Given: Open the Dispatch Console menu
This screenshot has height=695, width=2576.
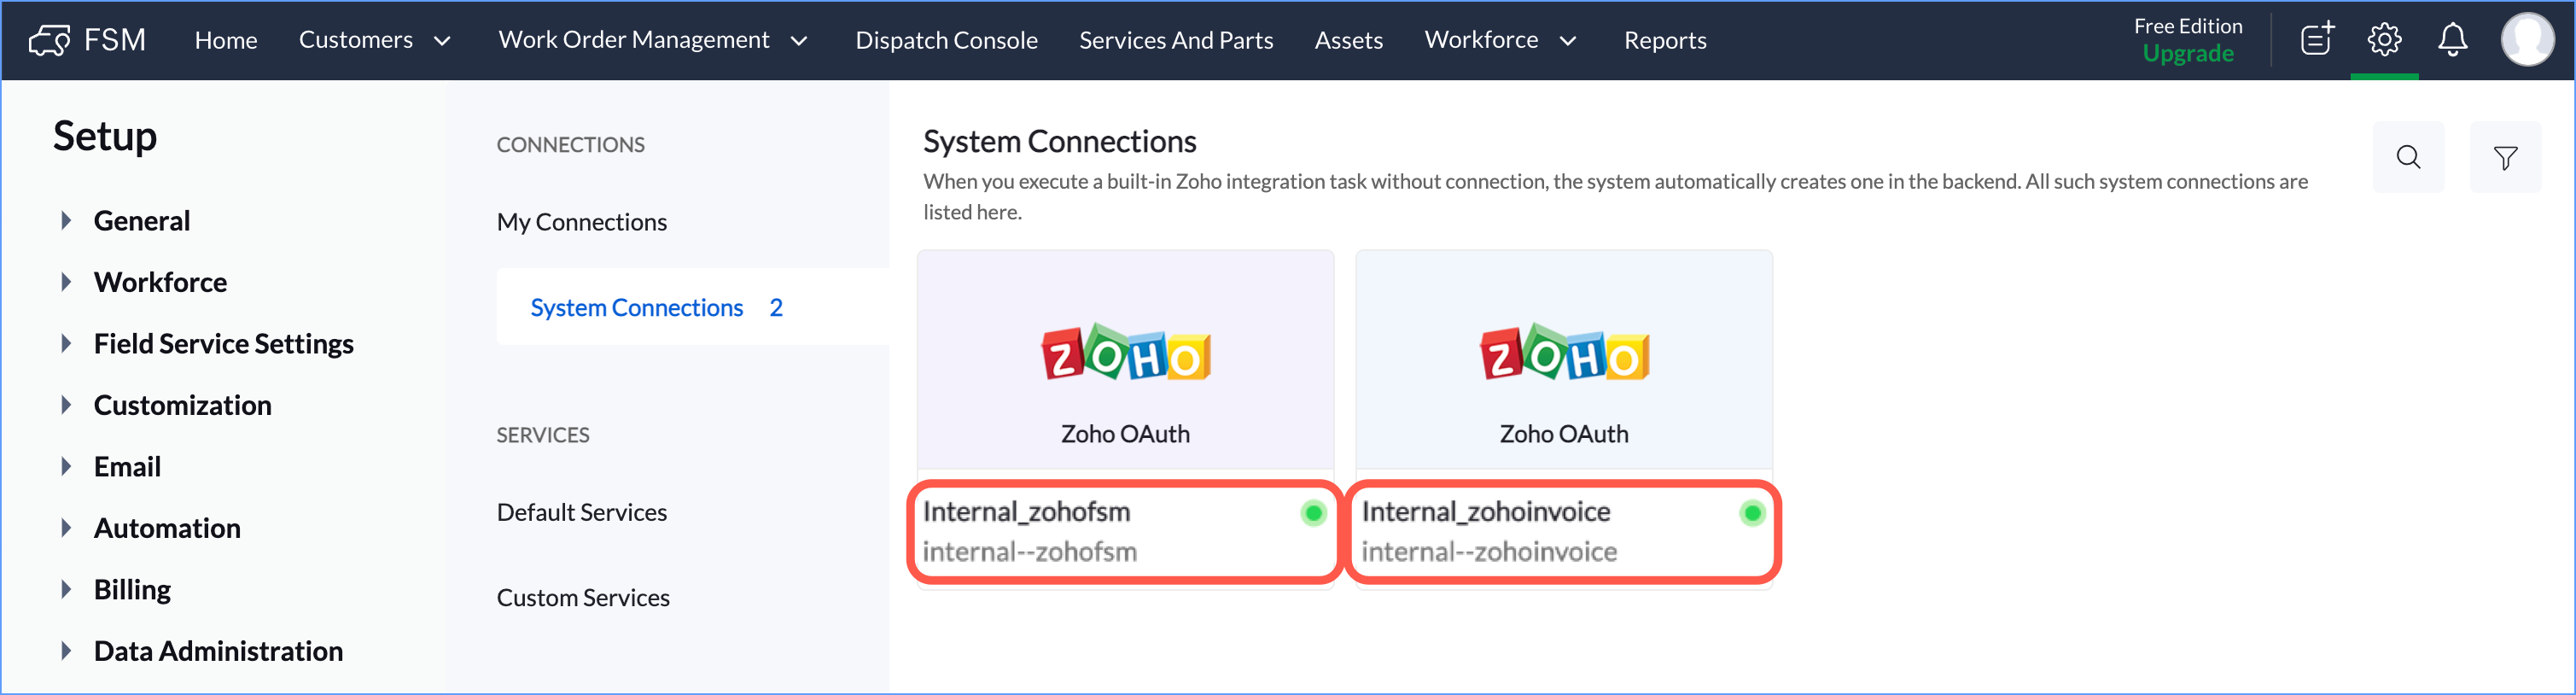Looking at the screenshot, I should pos(946,40).
